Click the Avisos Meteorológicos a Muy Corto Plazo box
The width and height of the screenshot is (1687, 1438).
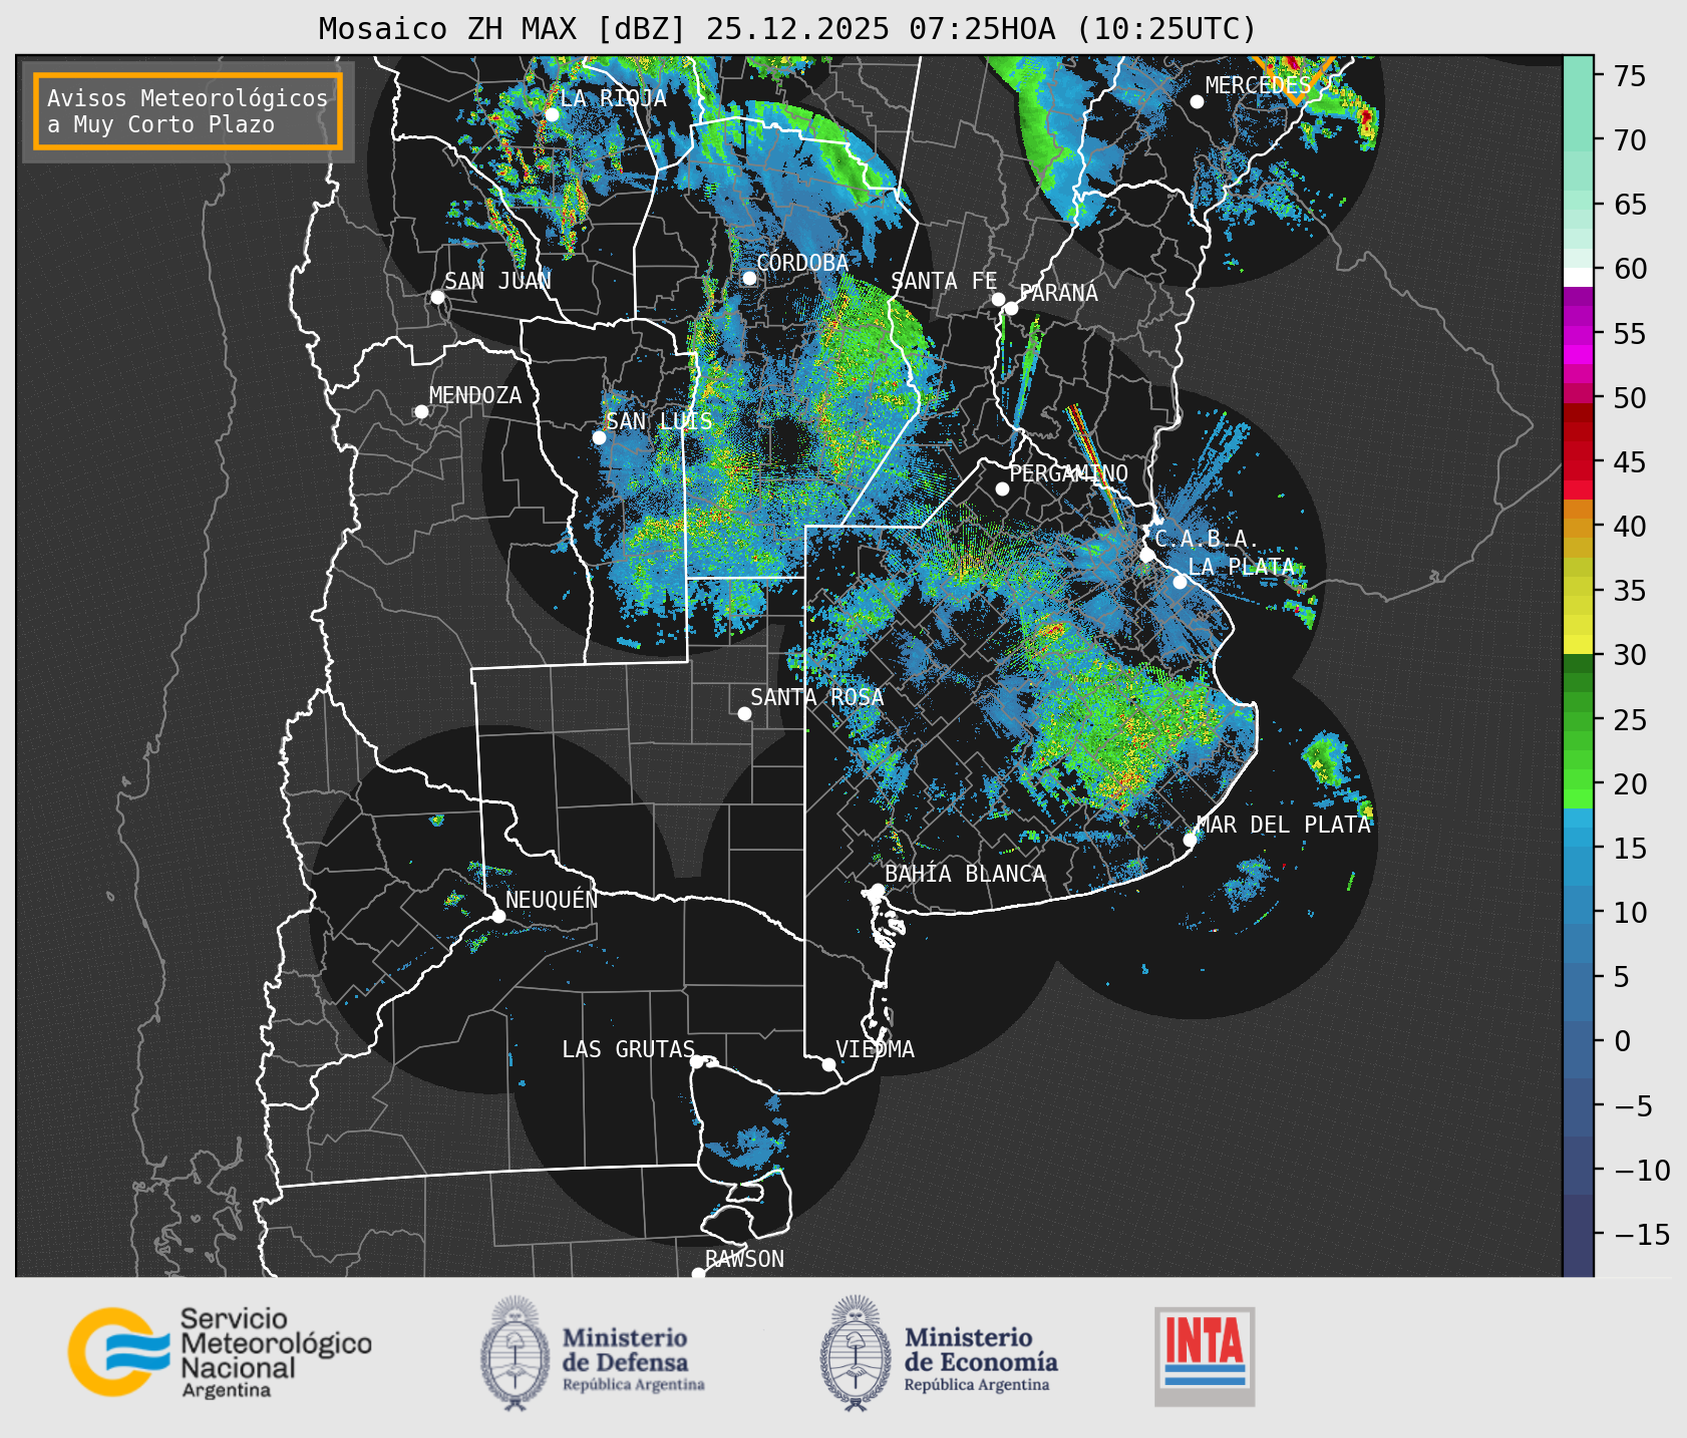[188, 111]
